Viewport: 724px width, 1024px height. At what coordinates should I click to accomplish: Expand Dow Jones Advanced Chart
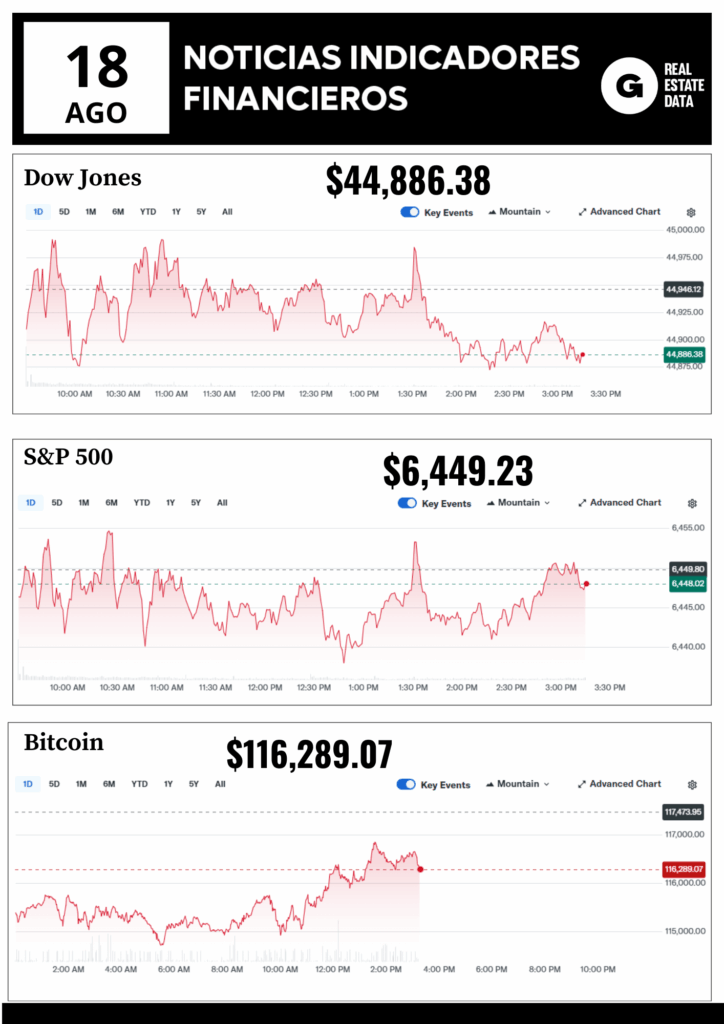tap(619, 212)
